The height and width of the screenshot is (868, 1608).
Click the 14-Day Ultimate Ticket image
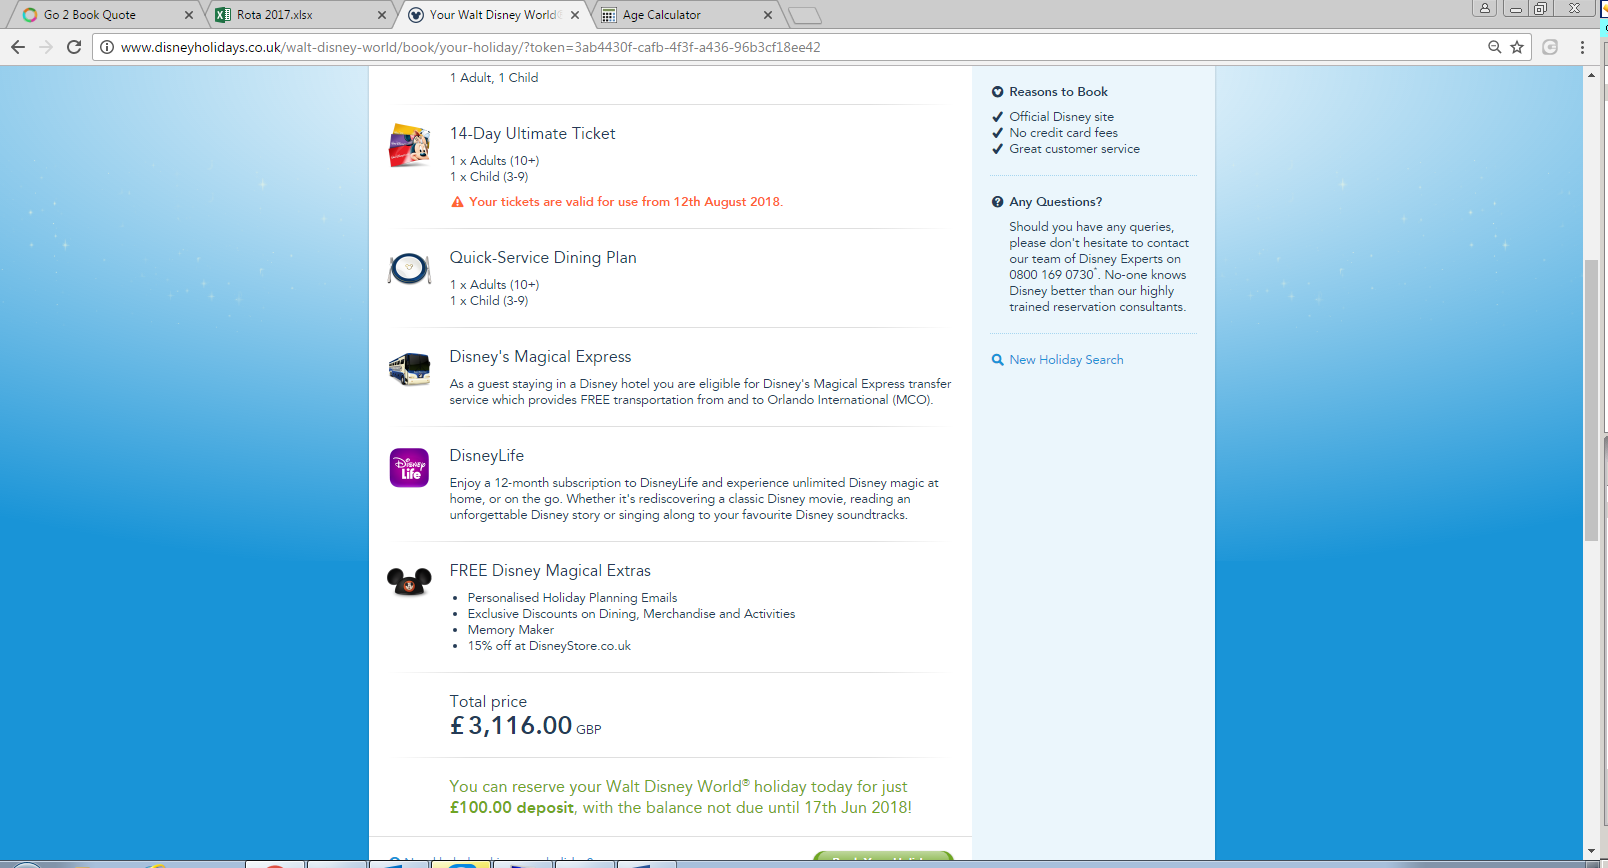[409, 146]
